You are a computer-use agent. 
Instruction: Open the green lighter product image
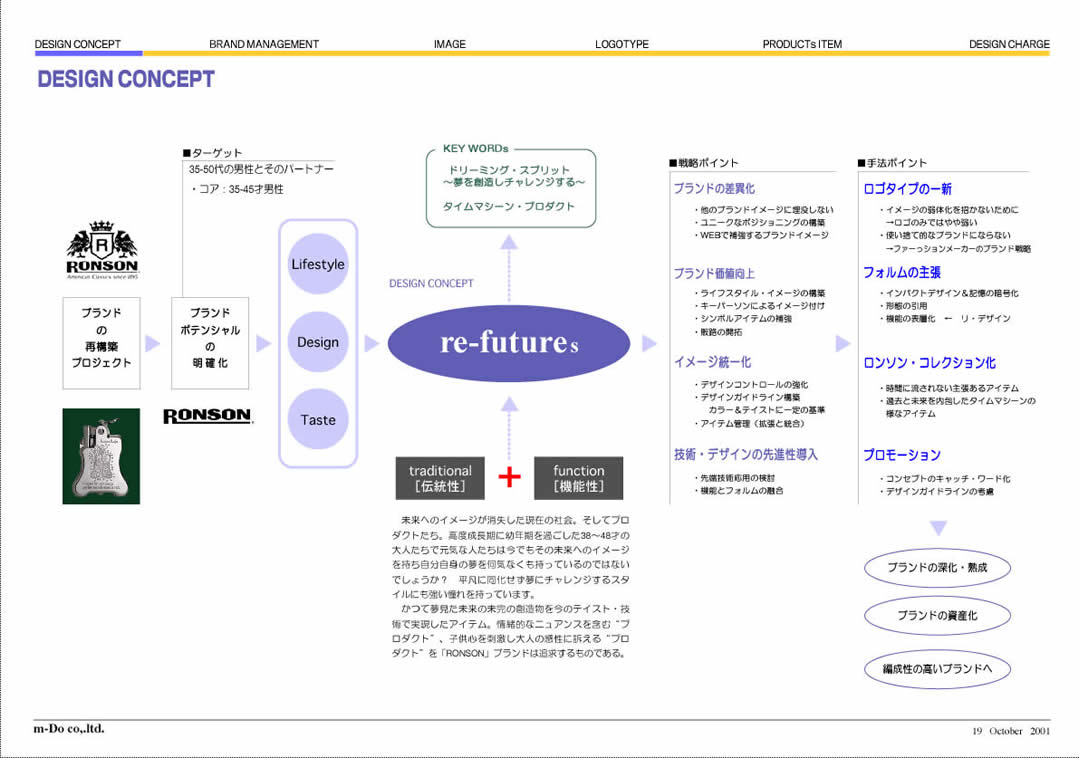[101, 455]
